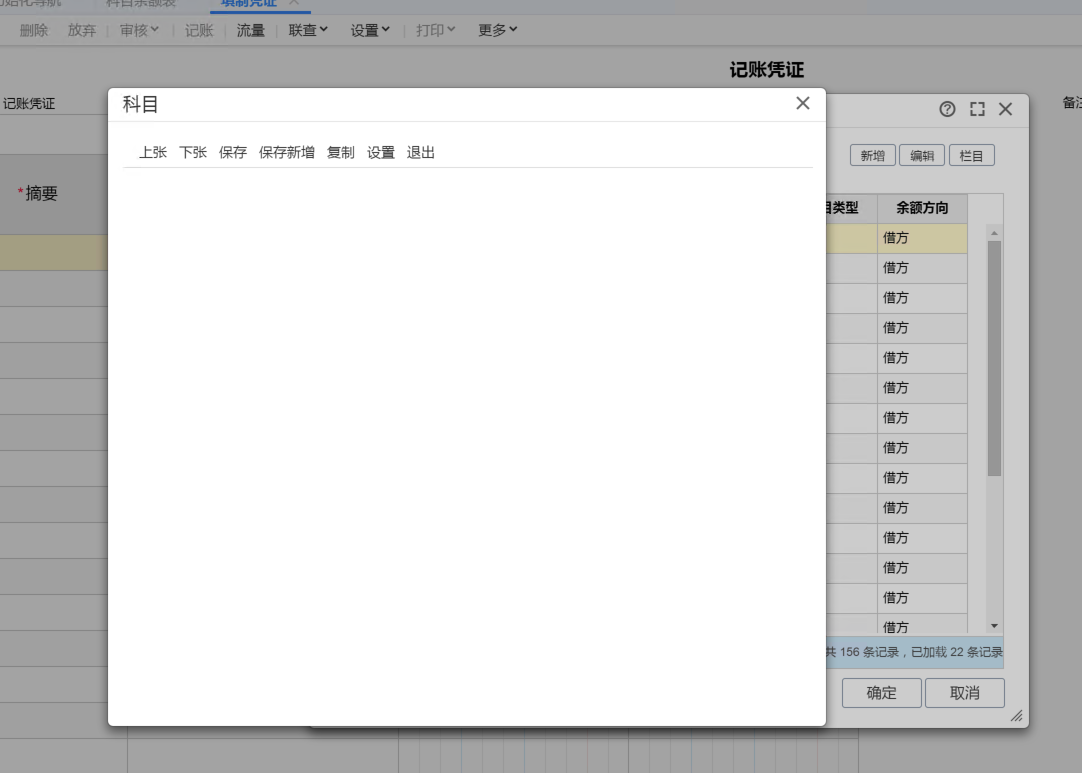Click the record count status 共 156 条记录
Image resolution: width=1082 pixels, height=773 pixels.
pyautogui.click(x=863, y=652)
